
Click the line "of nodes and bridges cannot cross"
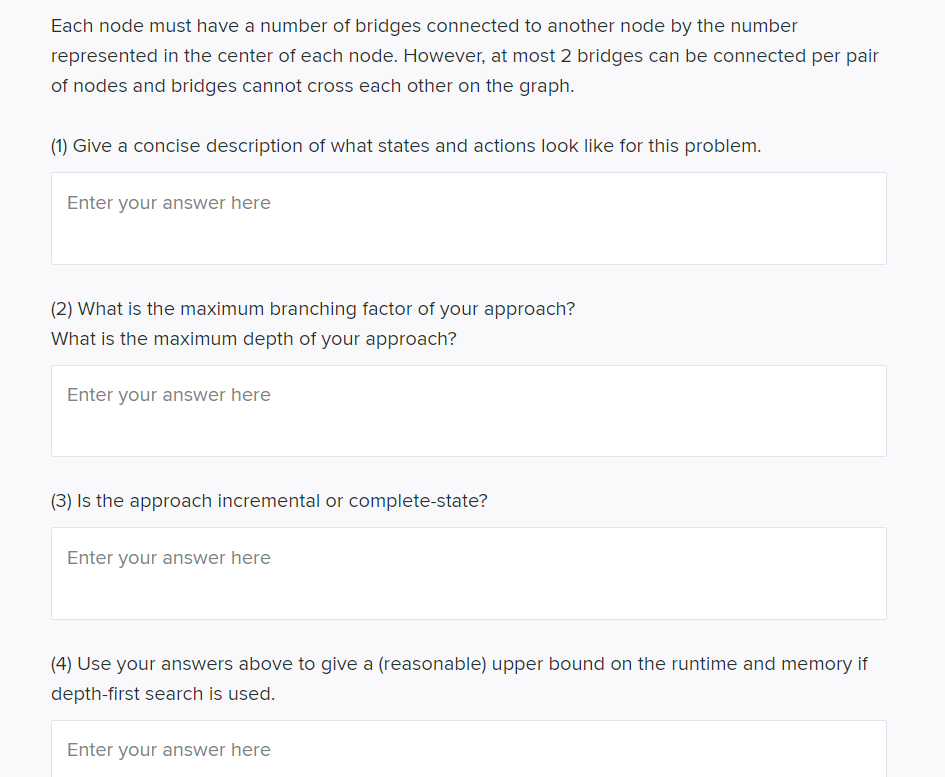pos(312,86)
